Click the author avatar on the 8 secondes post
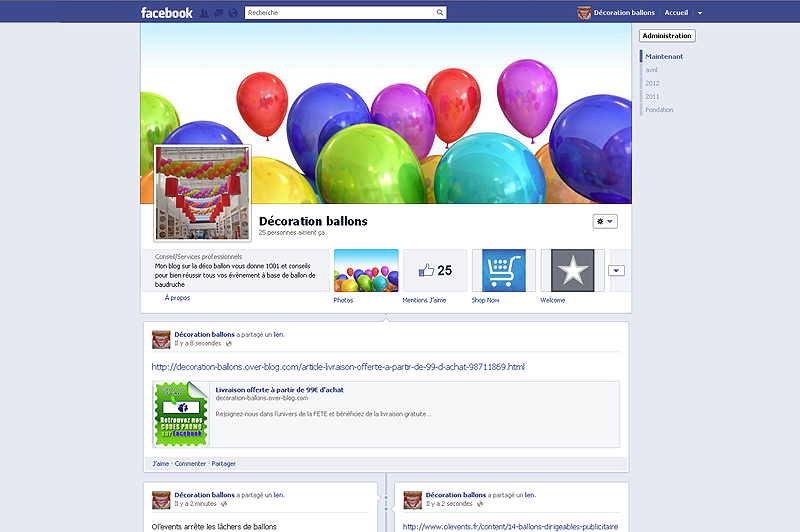Image resolution: width=800 pixels, height=532 pixels. coord(161,339)
